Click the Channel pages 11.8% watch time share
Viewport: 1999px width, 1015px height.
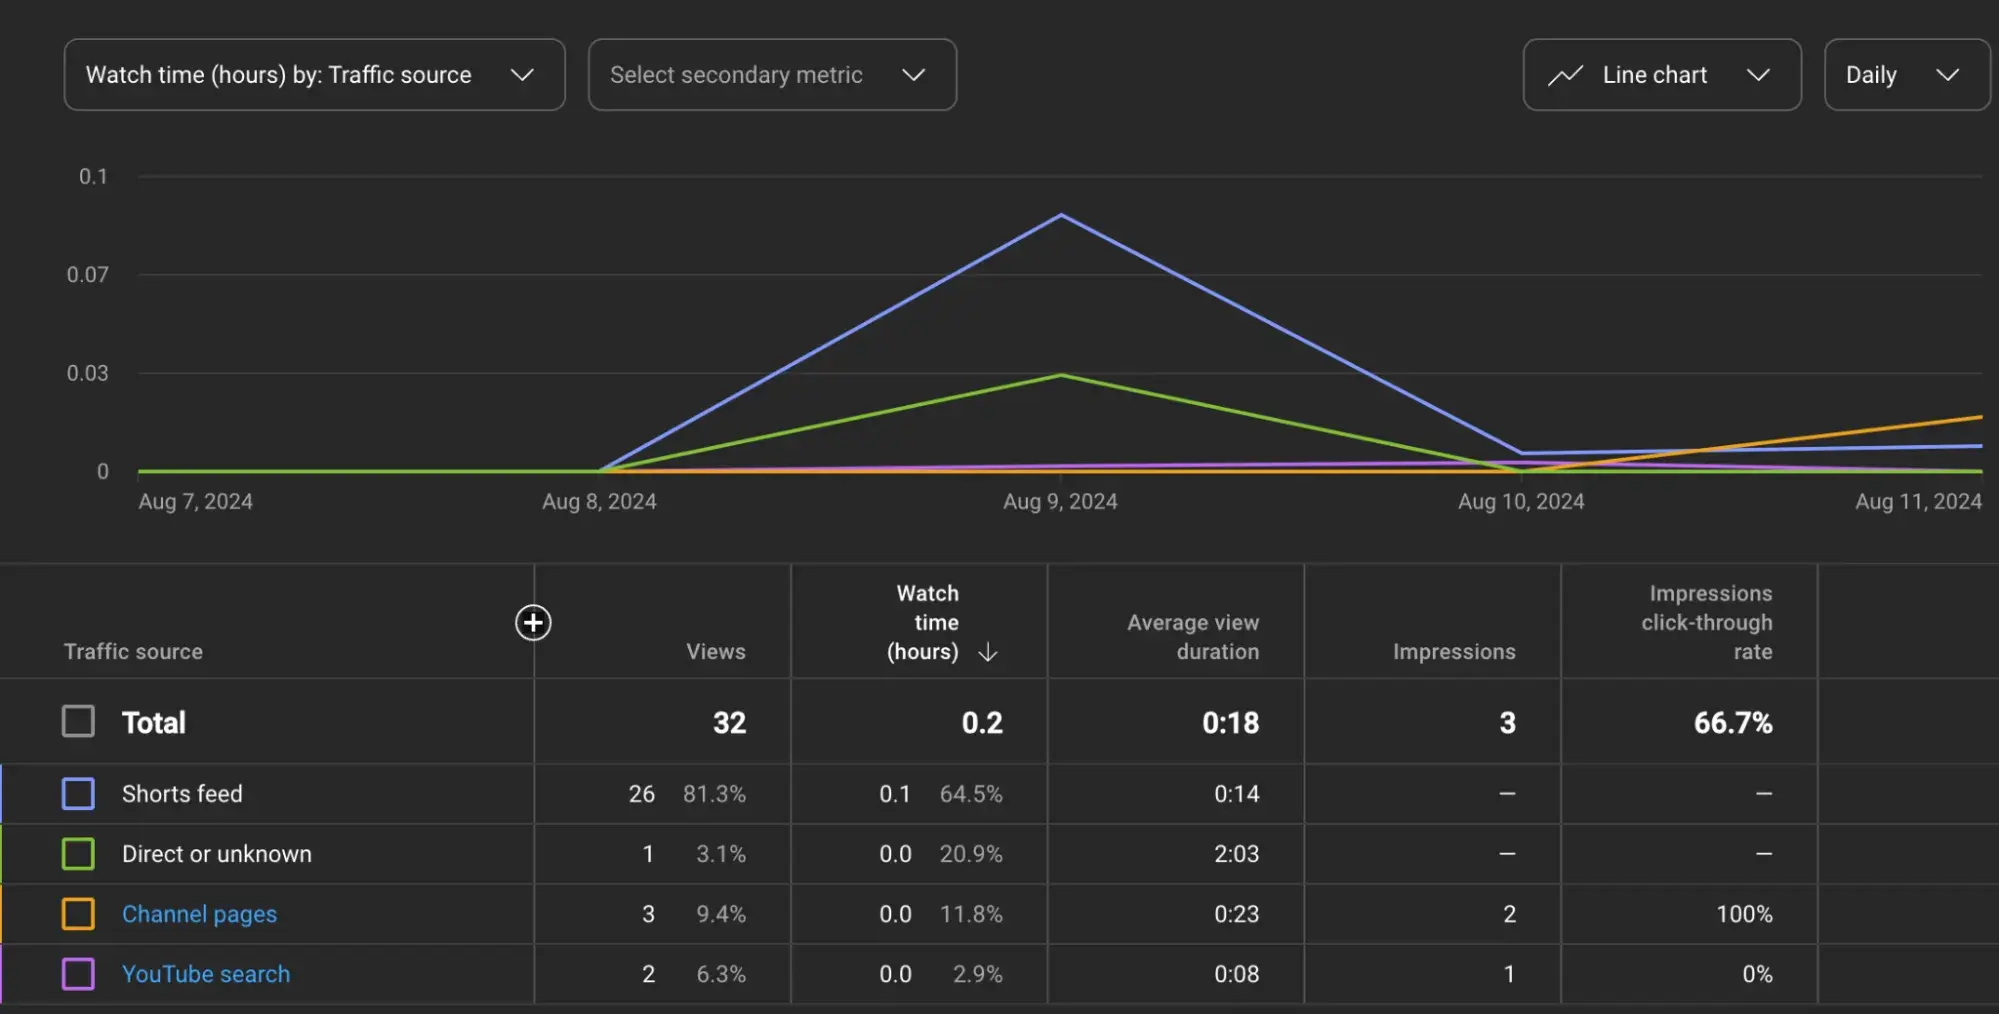[x=971, y=914]
